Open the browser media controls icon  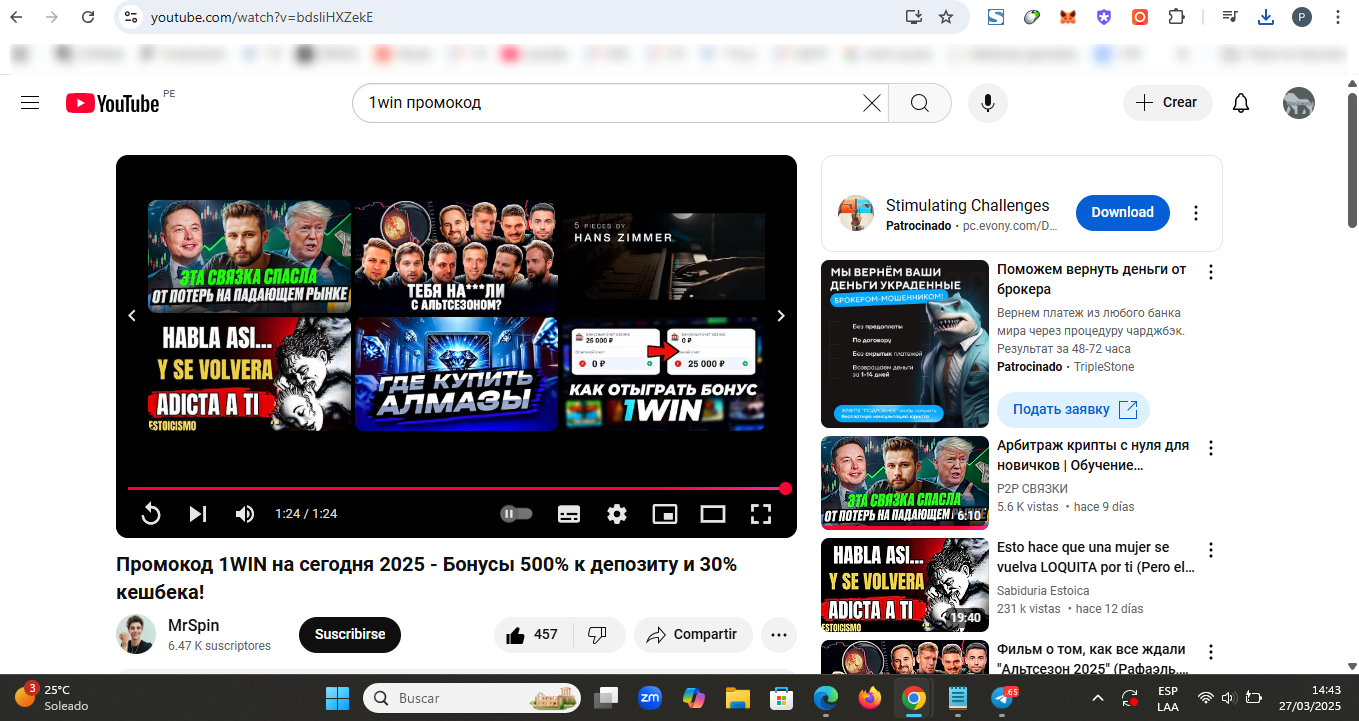(x=1230, y=17)
